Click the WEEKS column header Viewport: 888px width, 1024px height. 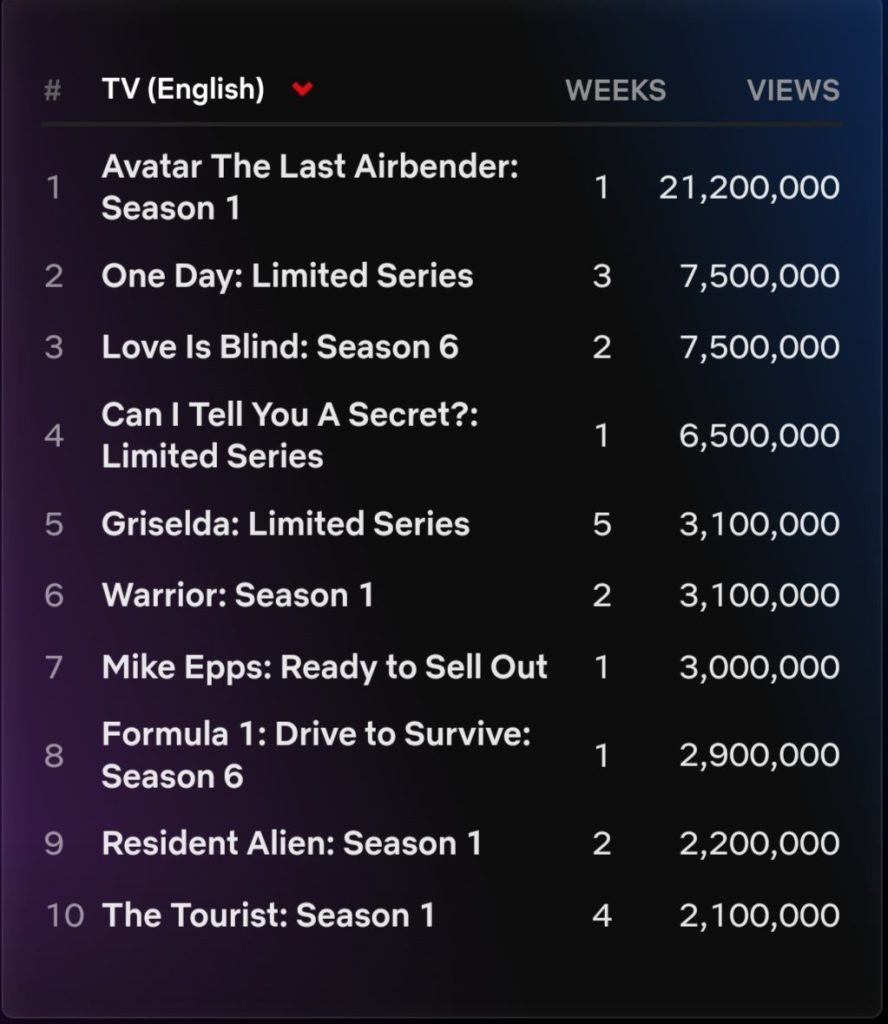(x=615, y=90)
